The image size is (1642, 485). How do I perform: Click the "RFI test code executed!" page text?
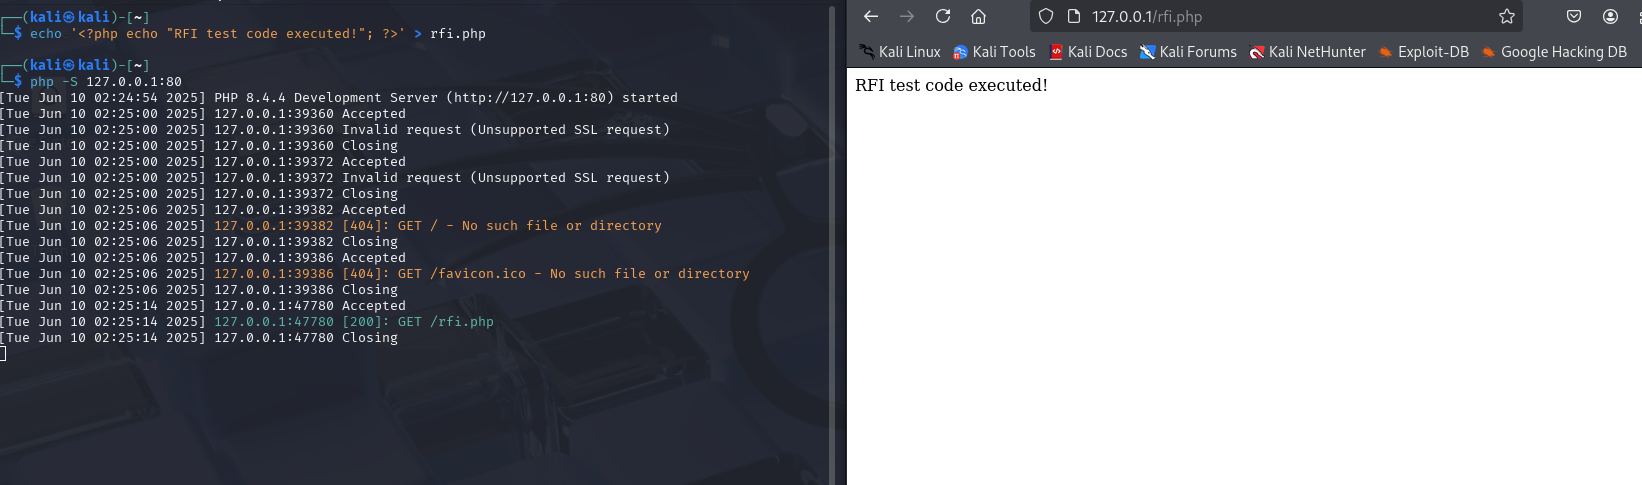951,85
